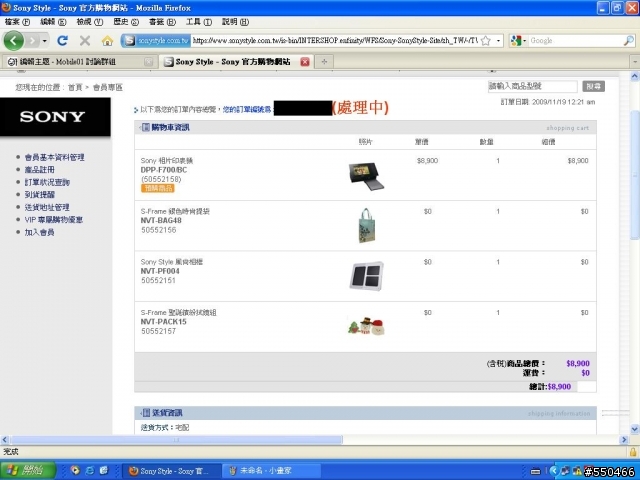Click the Show Desktop quick launch icon

point(104,471)
